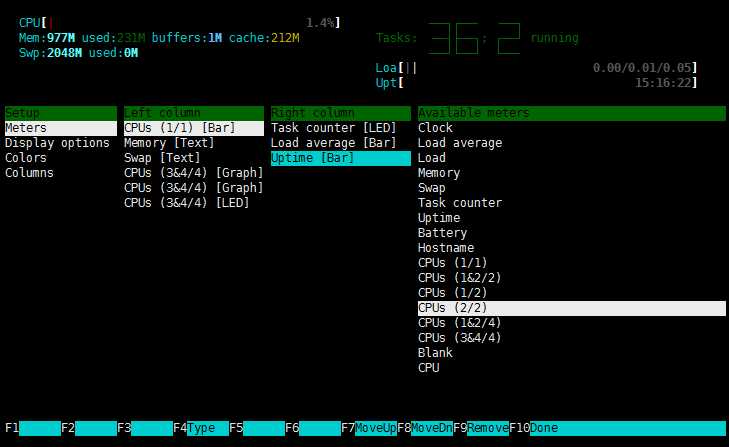Click the Tasks LED counter display
Viewport: 729px width, 447px height.
477,38
